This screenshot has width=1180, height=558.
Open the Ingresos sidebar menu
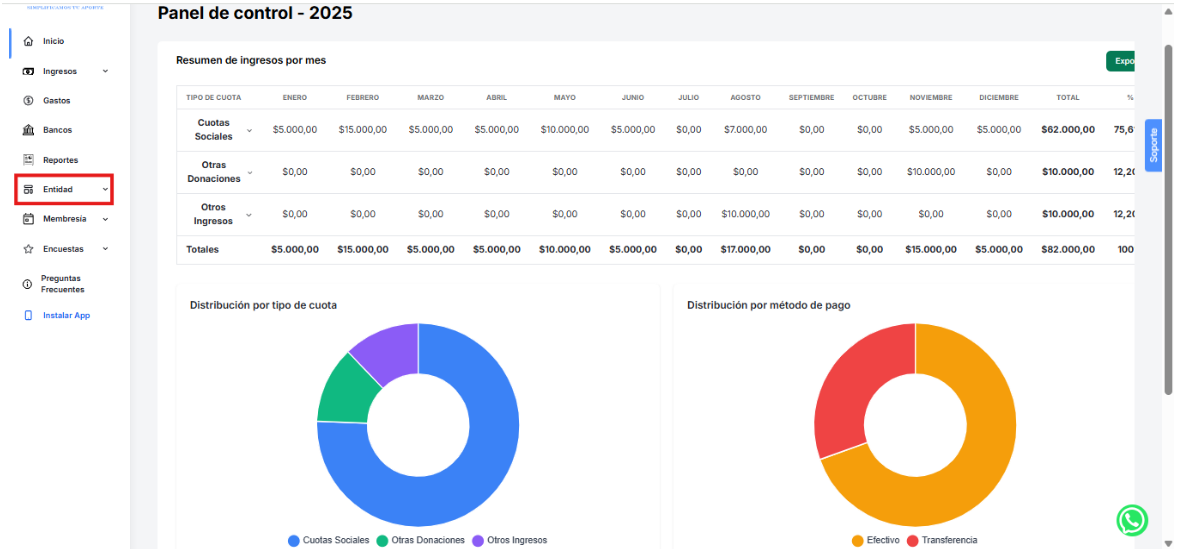tap(60, 71)
